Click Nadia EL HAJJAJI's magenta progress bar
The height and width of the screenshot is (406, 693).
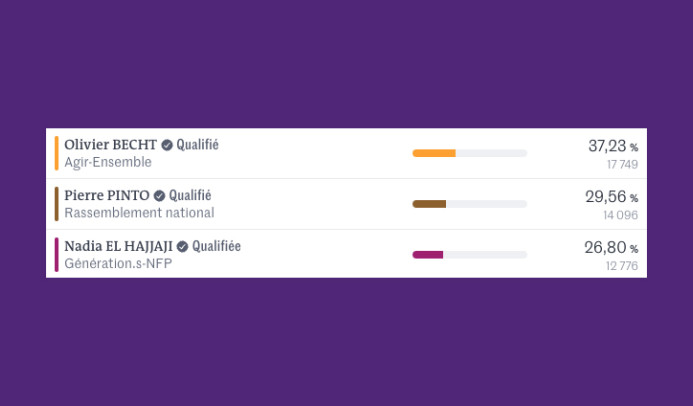click(427, 255)
